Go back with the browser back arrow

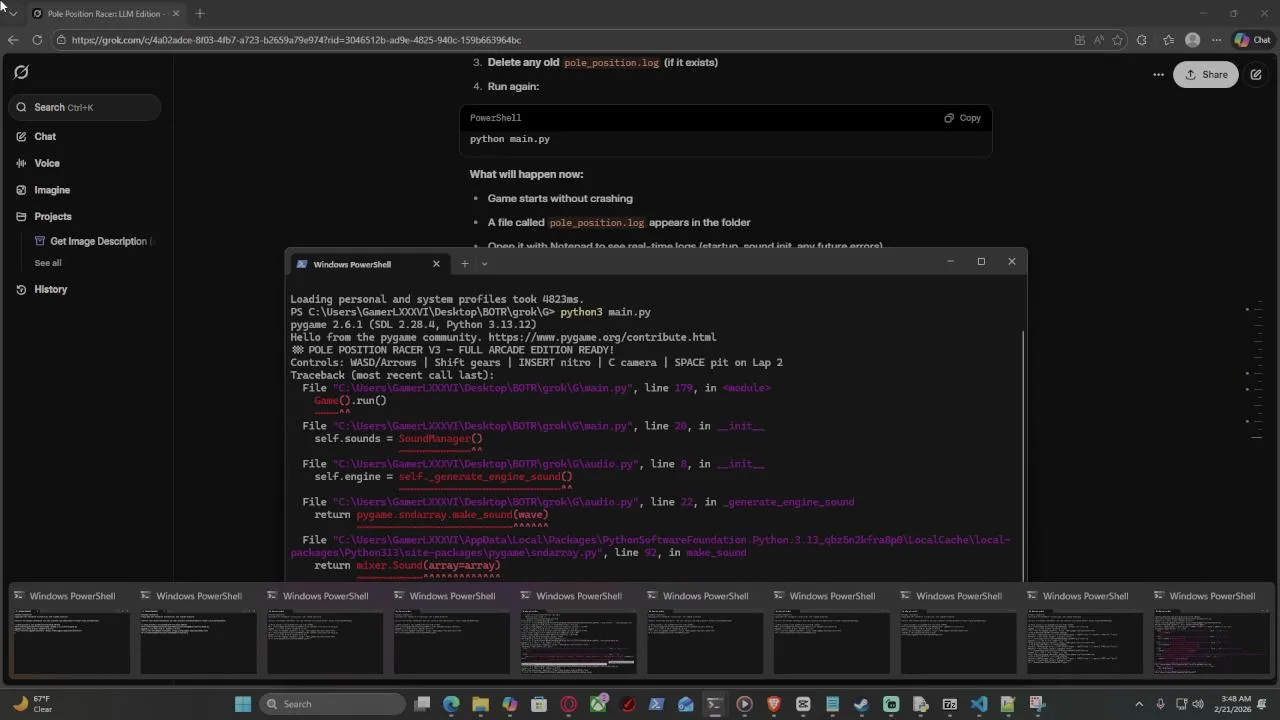(x=13, y=40)
